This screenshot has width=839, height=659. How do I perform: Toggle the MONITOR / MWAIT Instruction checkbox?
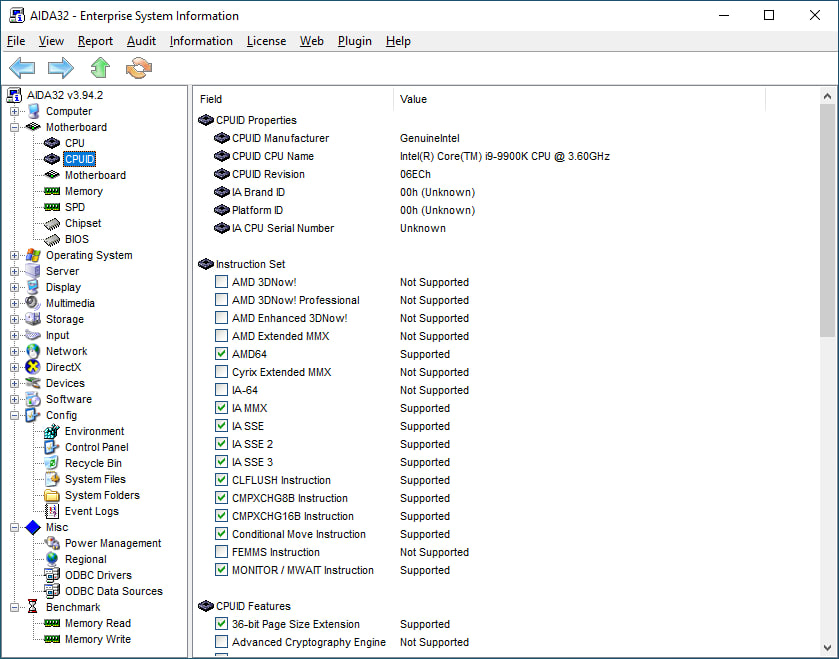pyautogui.click(x=221, y=570)
